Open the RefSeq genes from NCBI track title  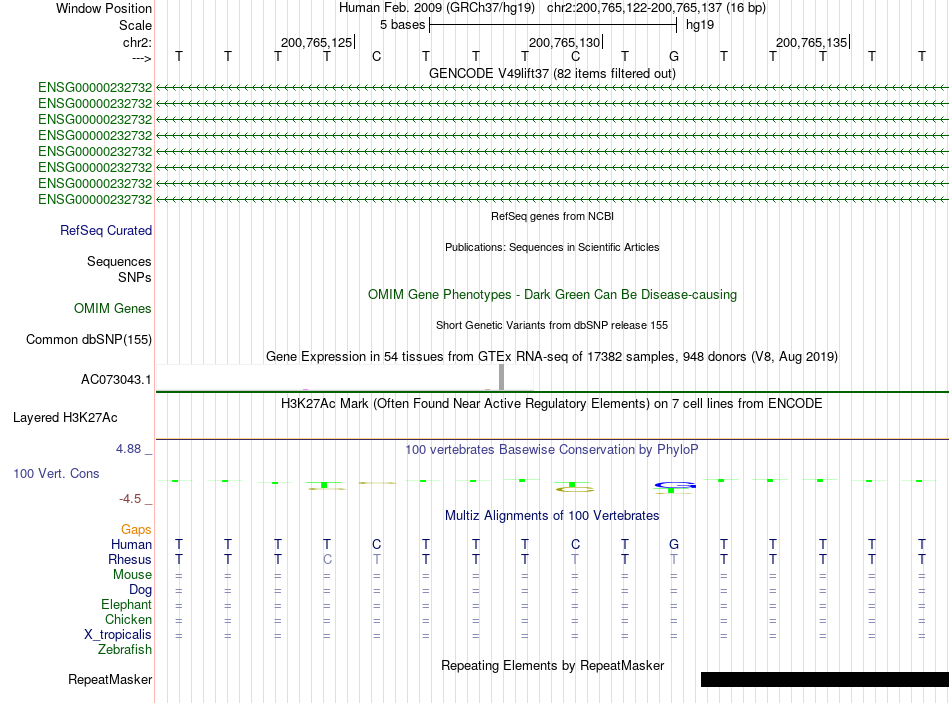[x=553, y=216]
